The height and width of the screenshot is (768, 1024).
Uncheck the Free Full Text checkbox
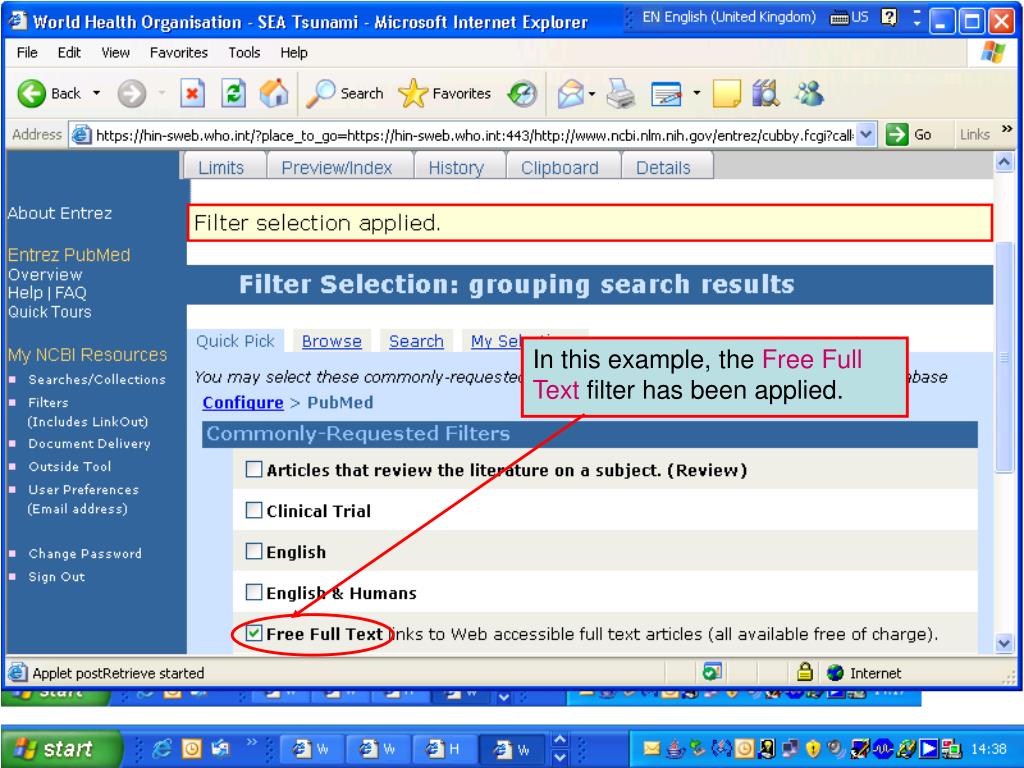coord(254,633)
